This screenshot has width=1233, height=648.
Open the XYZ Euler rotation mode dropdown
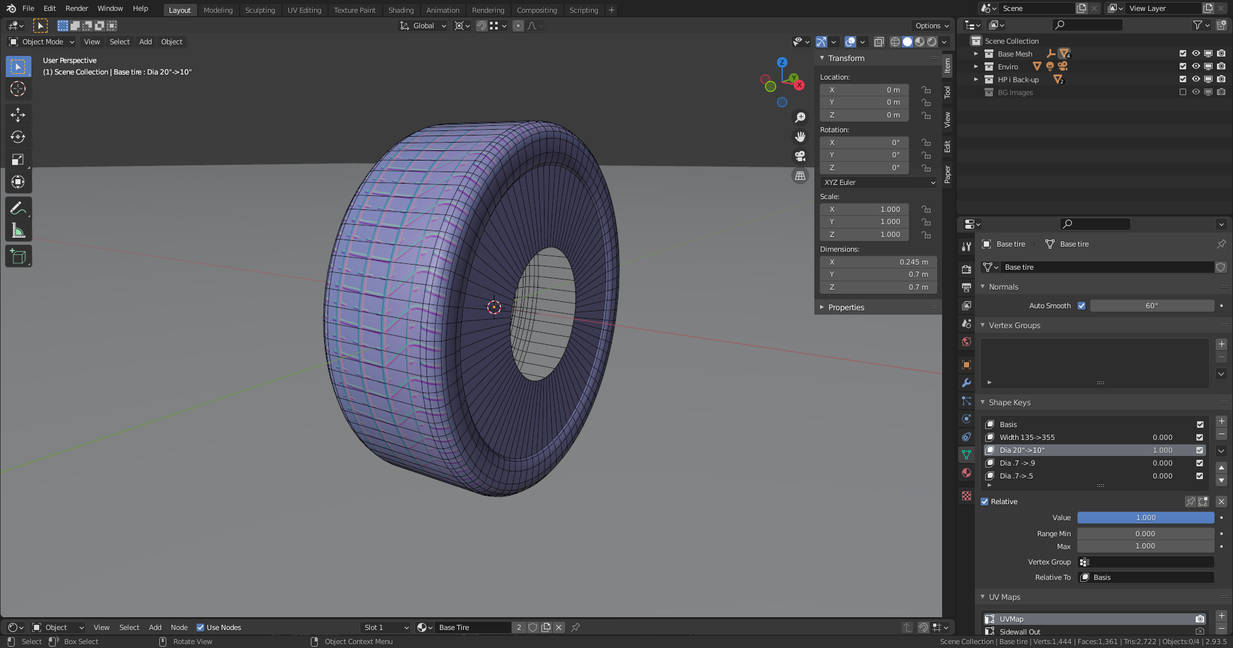[878, 182]
